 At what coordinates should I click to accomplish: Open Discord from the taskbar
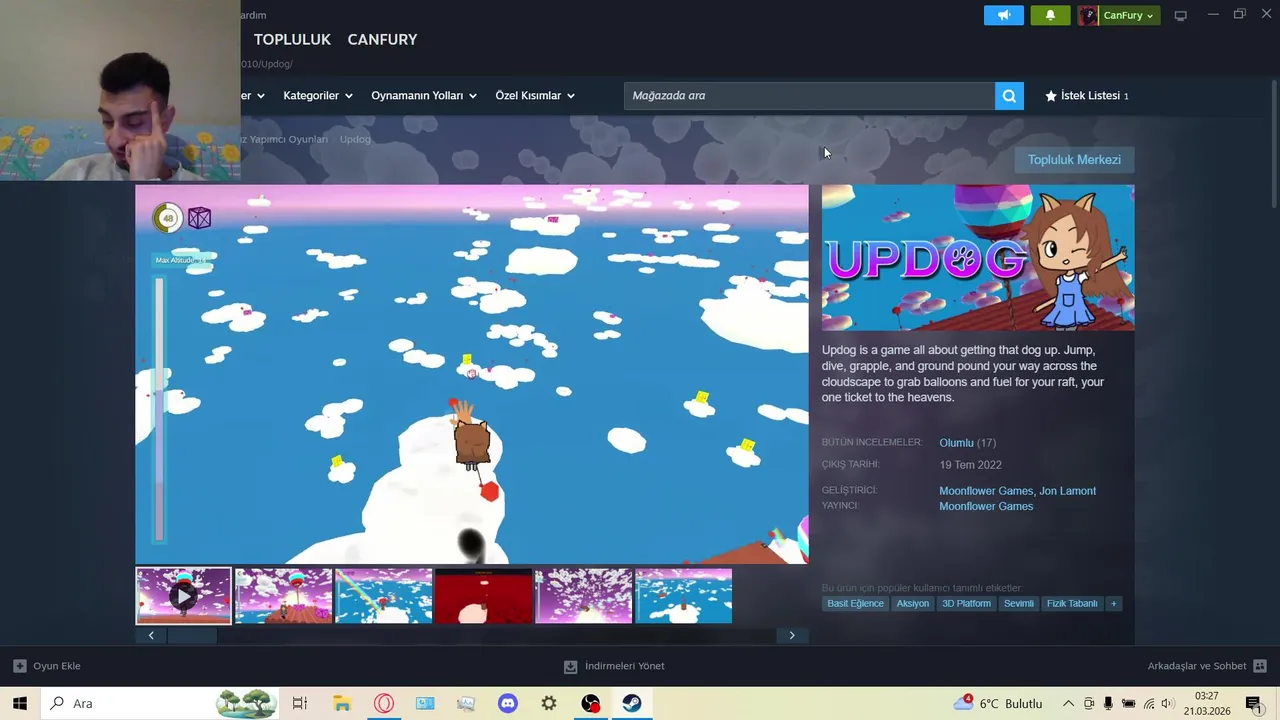click(508, 703)
